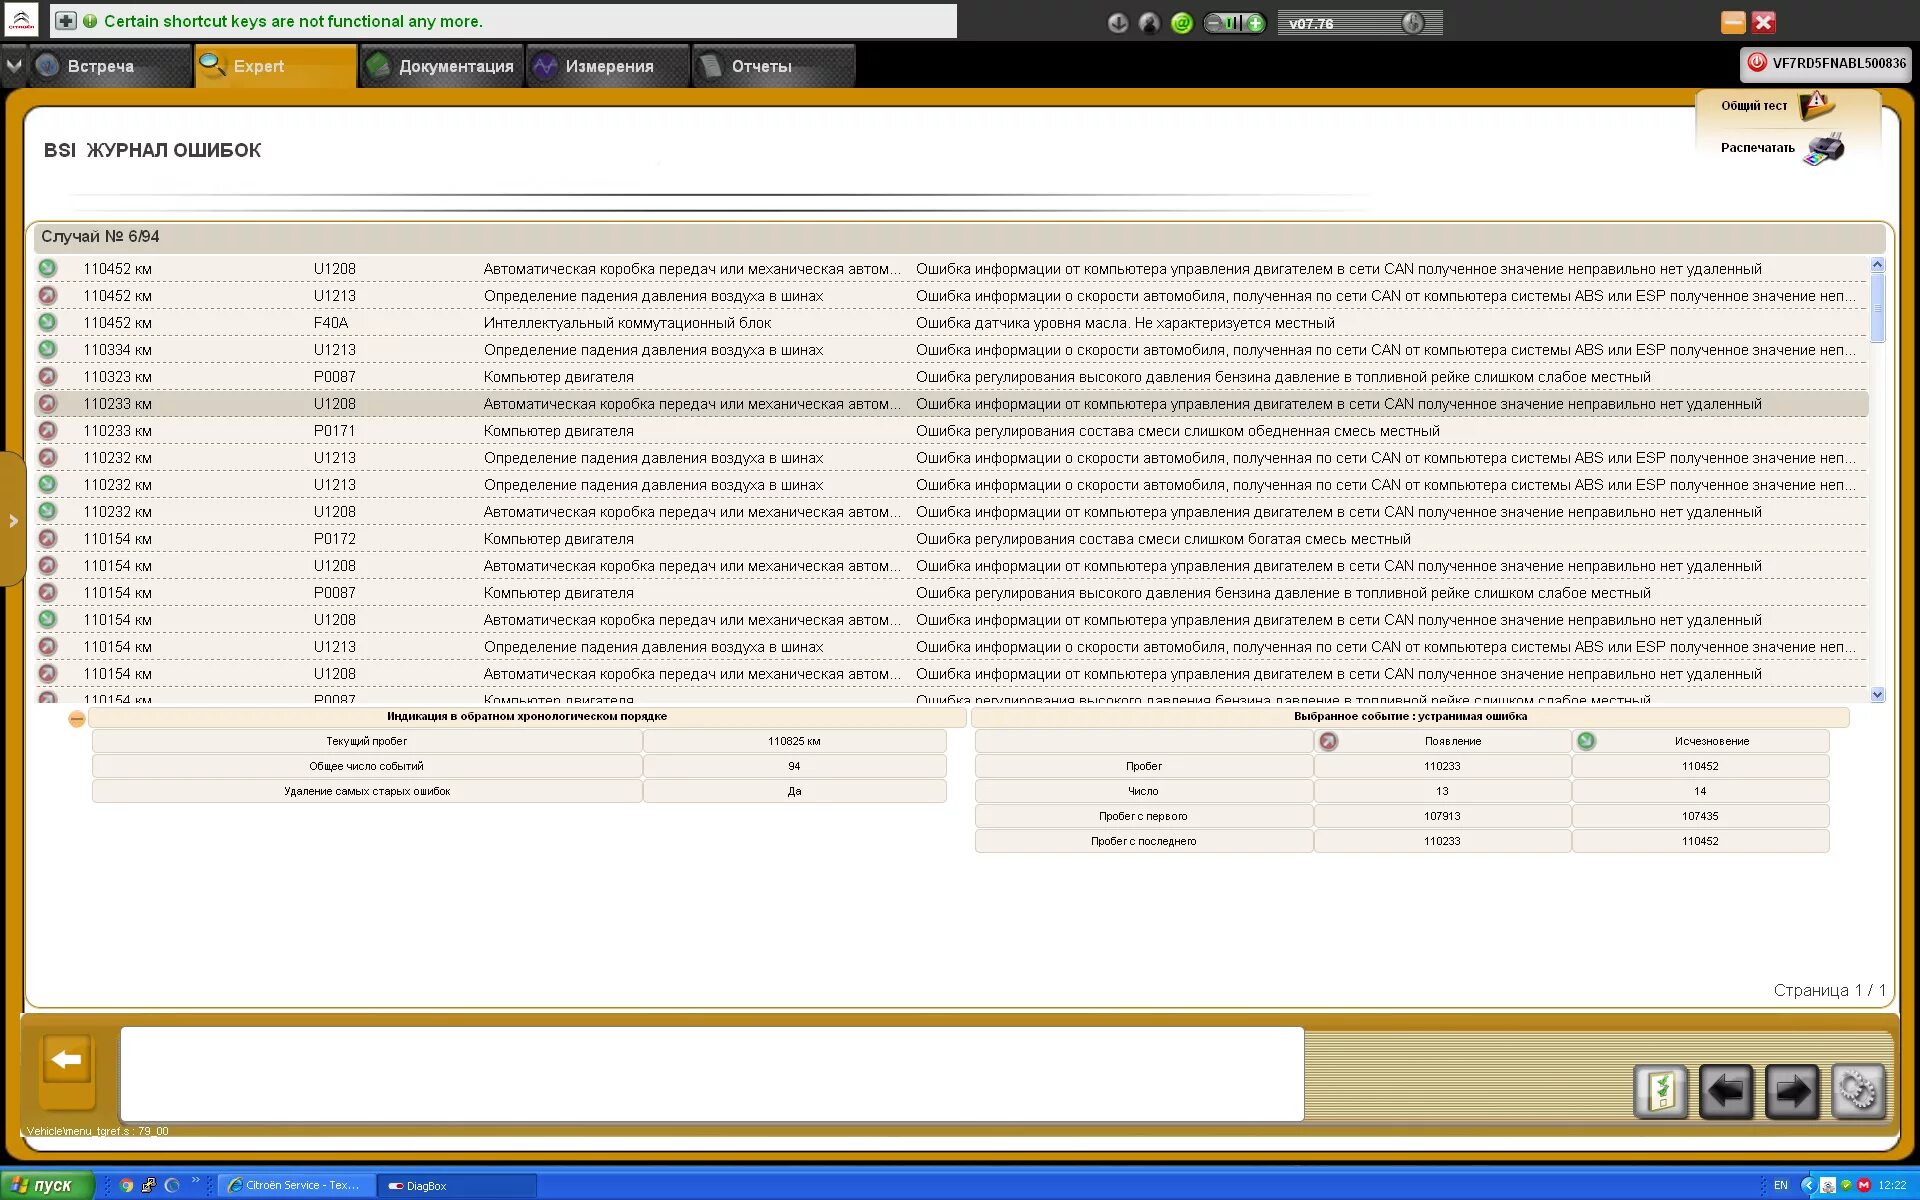The height and width of the screenshot is (1200, 1920).
Task: Open the chevron dropdown left of Встреча
Action: point(14,66)
